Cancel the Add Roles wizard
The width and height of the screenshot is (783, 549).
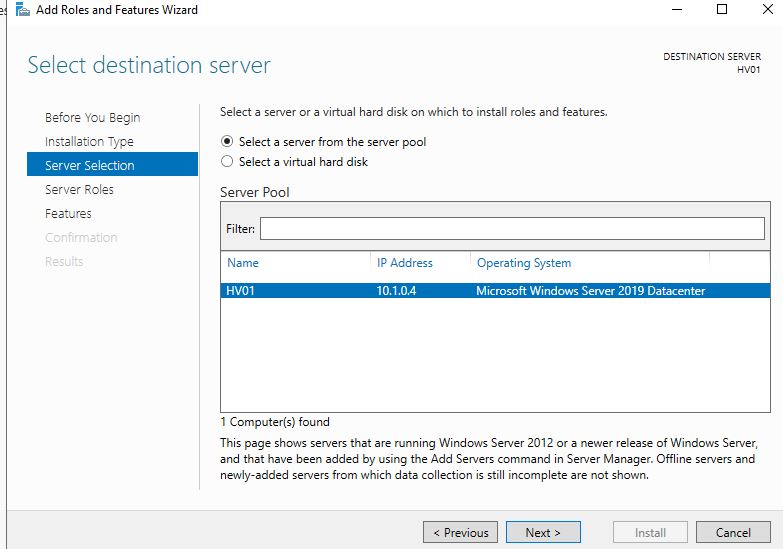click(733, 532)
